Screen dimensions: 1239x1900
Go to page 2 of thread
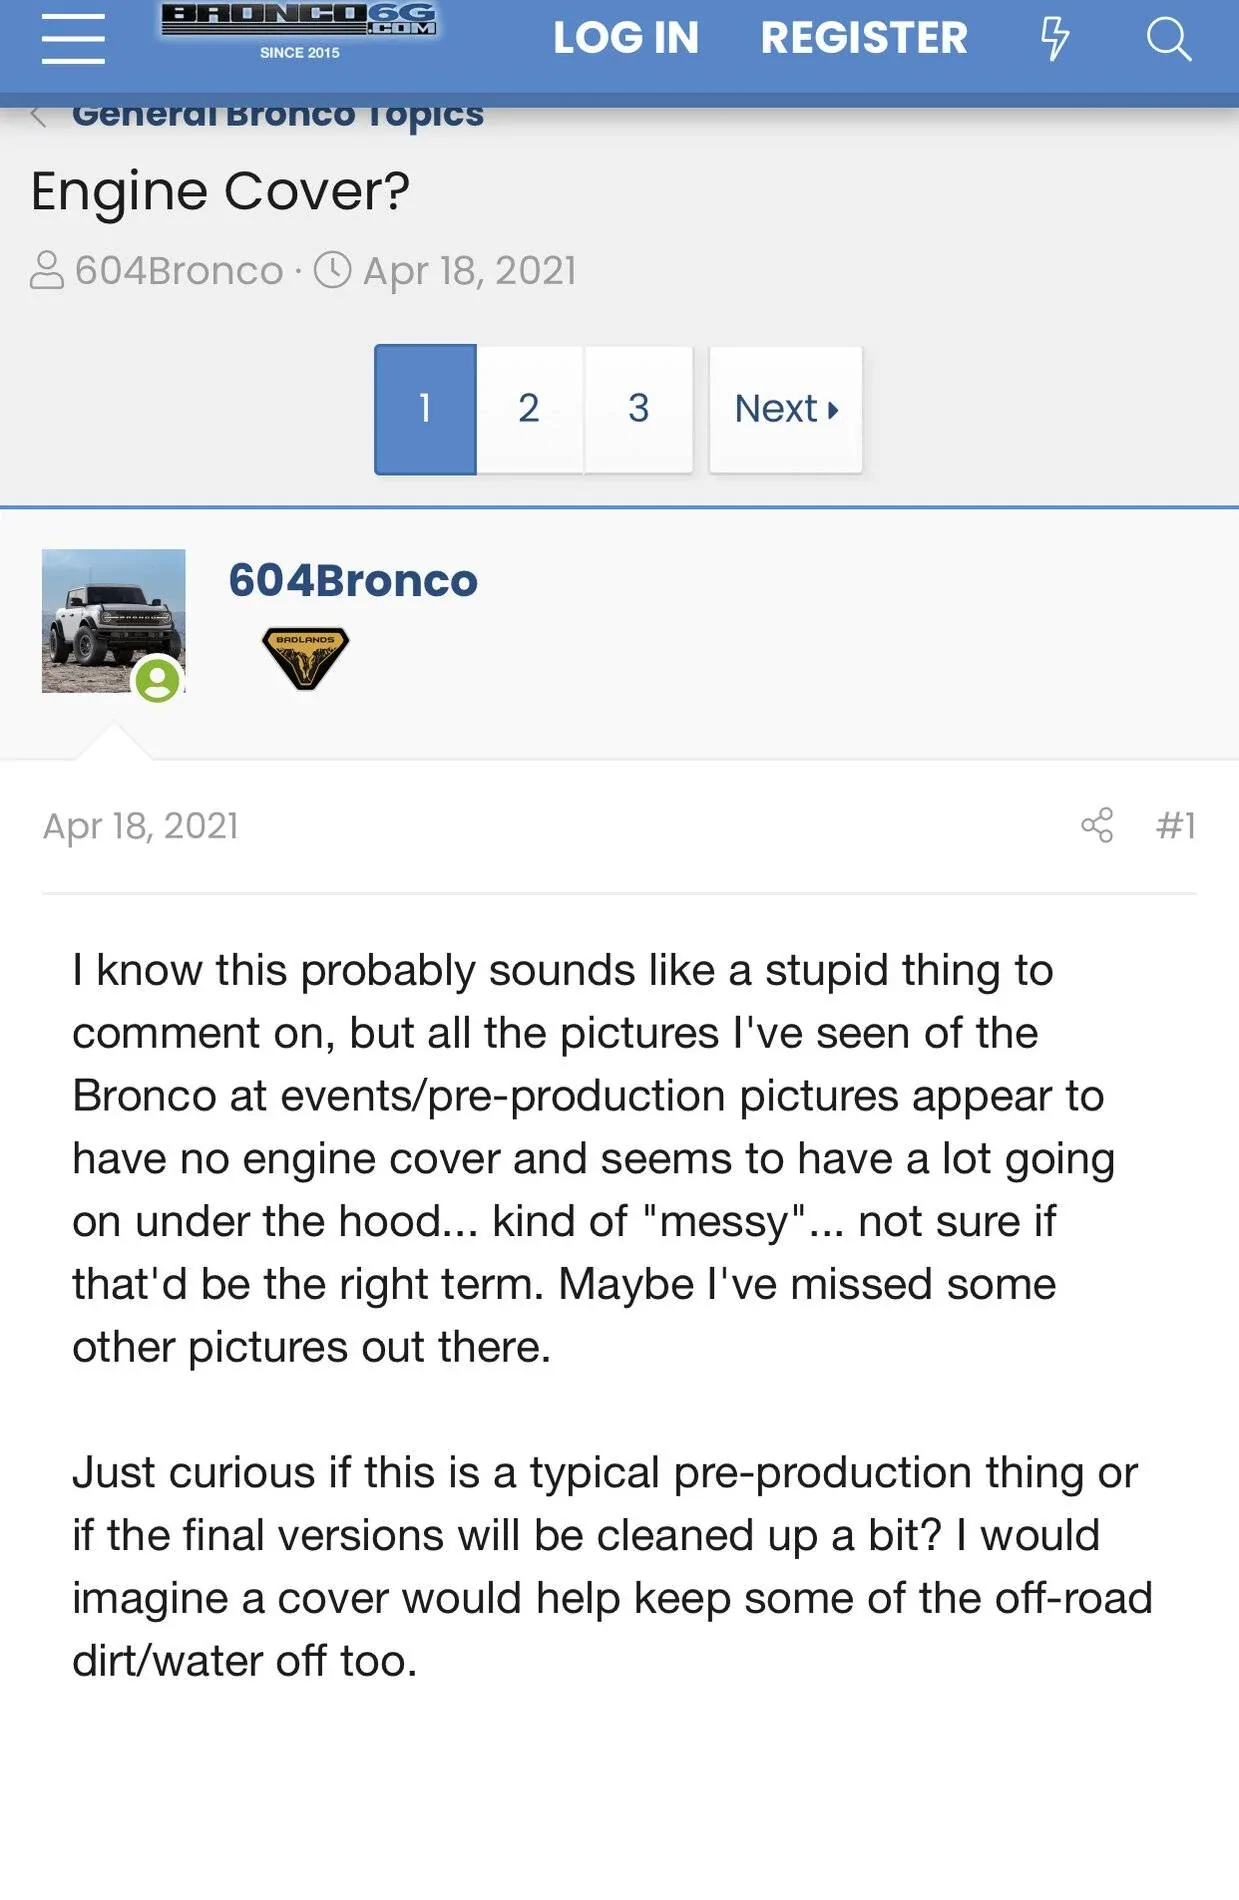[x=529, y=409]
